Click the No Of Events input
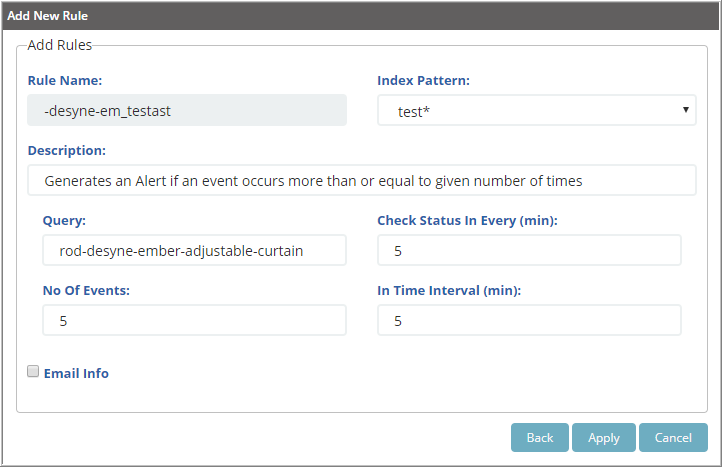Screen dimensions: 722x467 194,320
